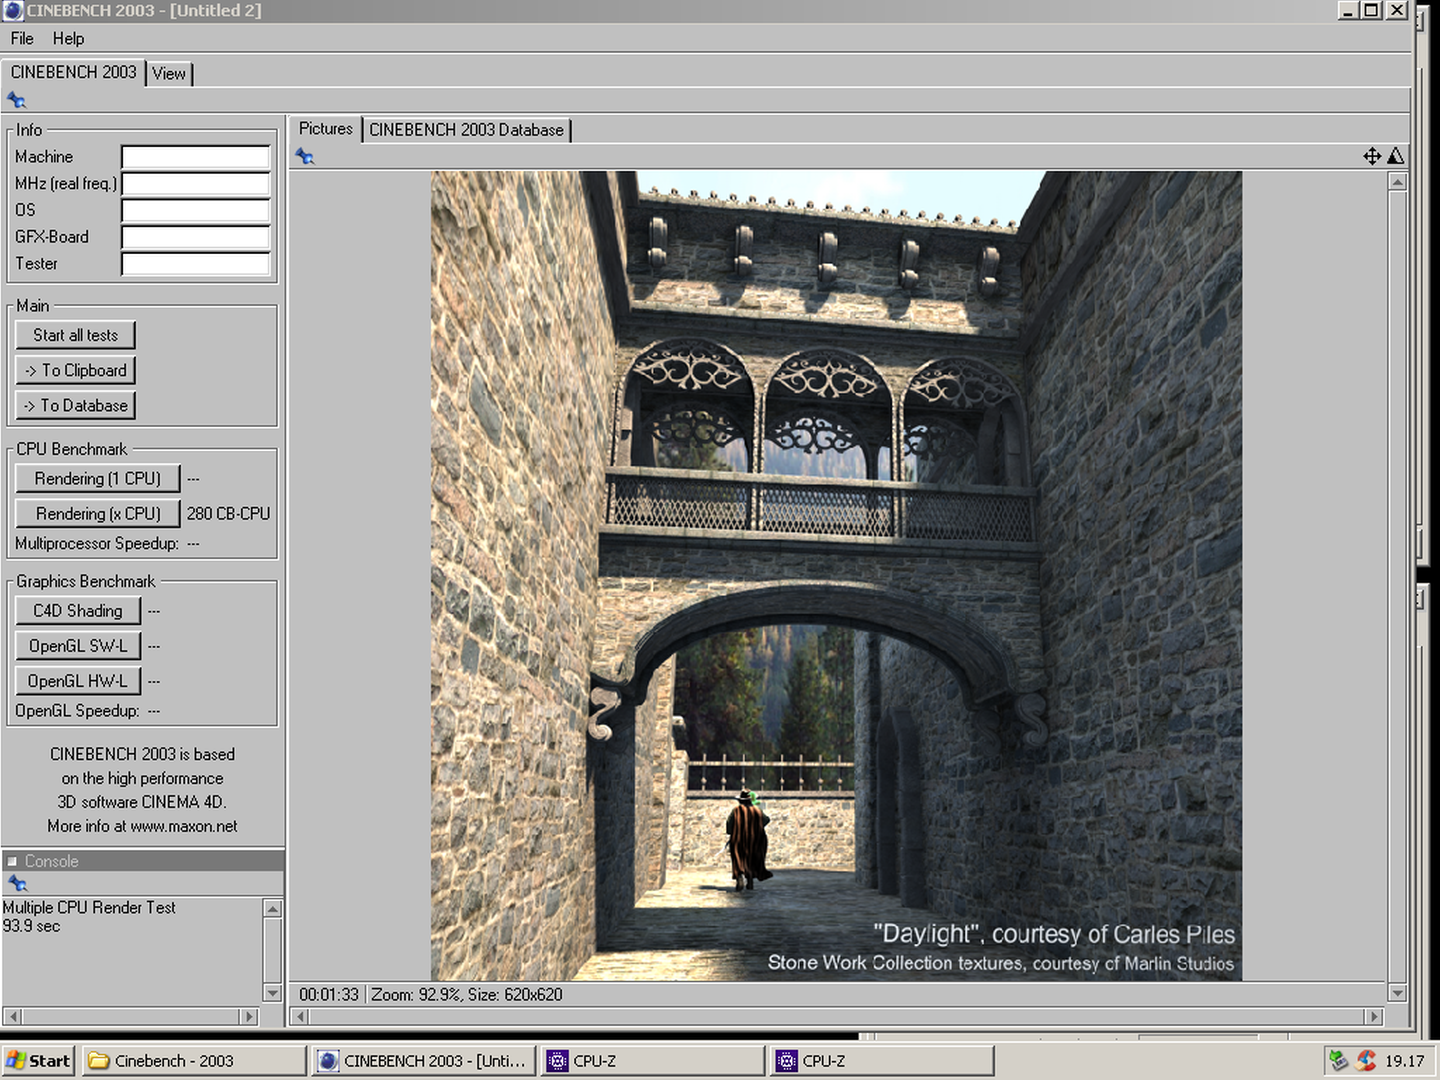Run C4D Shading test
The height and width of the screenshot is (1080, 1440).
(x=78, y=610)
